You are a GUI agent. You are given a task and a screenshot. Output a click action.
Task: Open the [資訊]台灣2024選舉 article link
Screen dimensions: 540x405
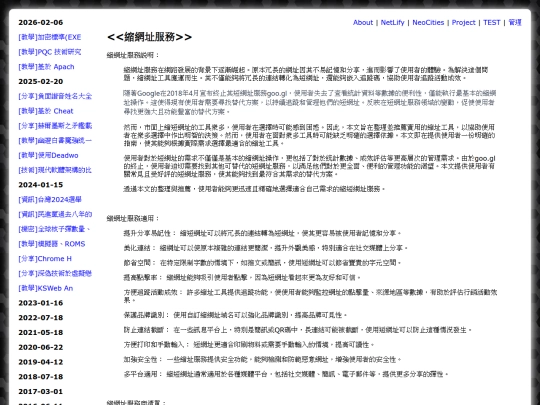(50, 200)
